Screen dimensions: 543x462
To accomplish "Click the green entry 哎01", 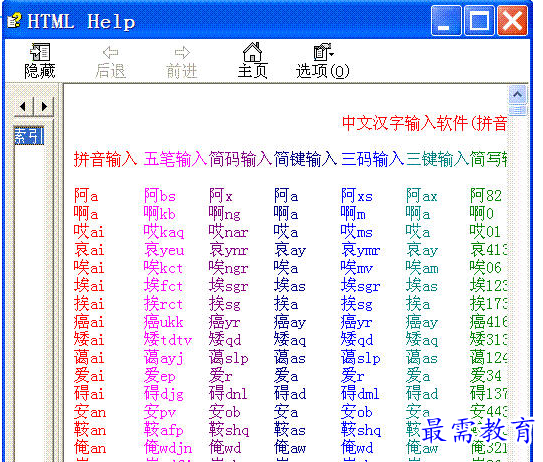I will pyautogui.click(x=485, y=231).
